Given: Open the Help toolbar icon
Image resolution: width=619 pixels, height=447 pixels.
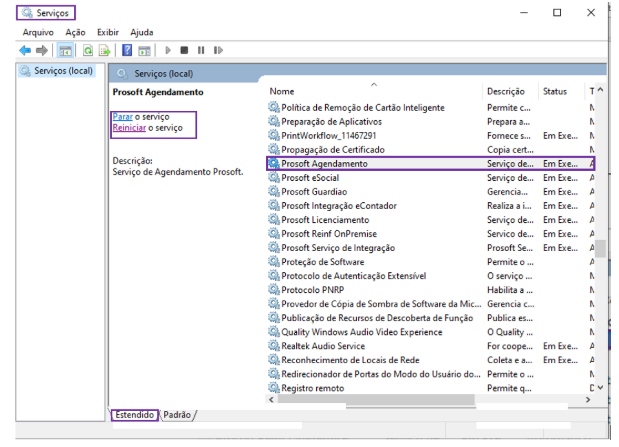Looking at the screenshot, I should [127, 50].
